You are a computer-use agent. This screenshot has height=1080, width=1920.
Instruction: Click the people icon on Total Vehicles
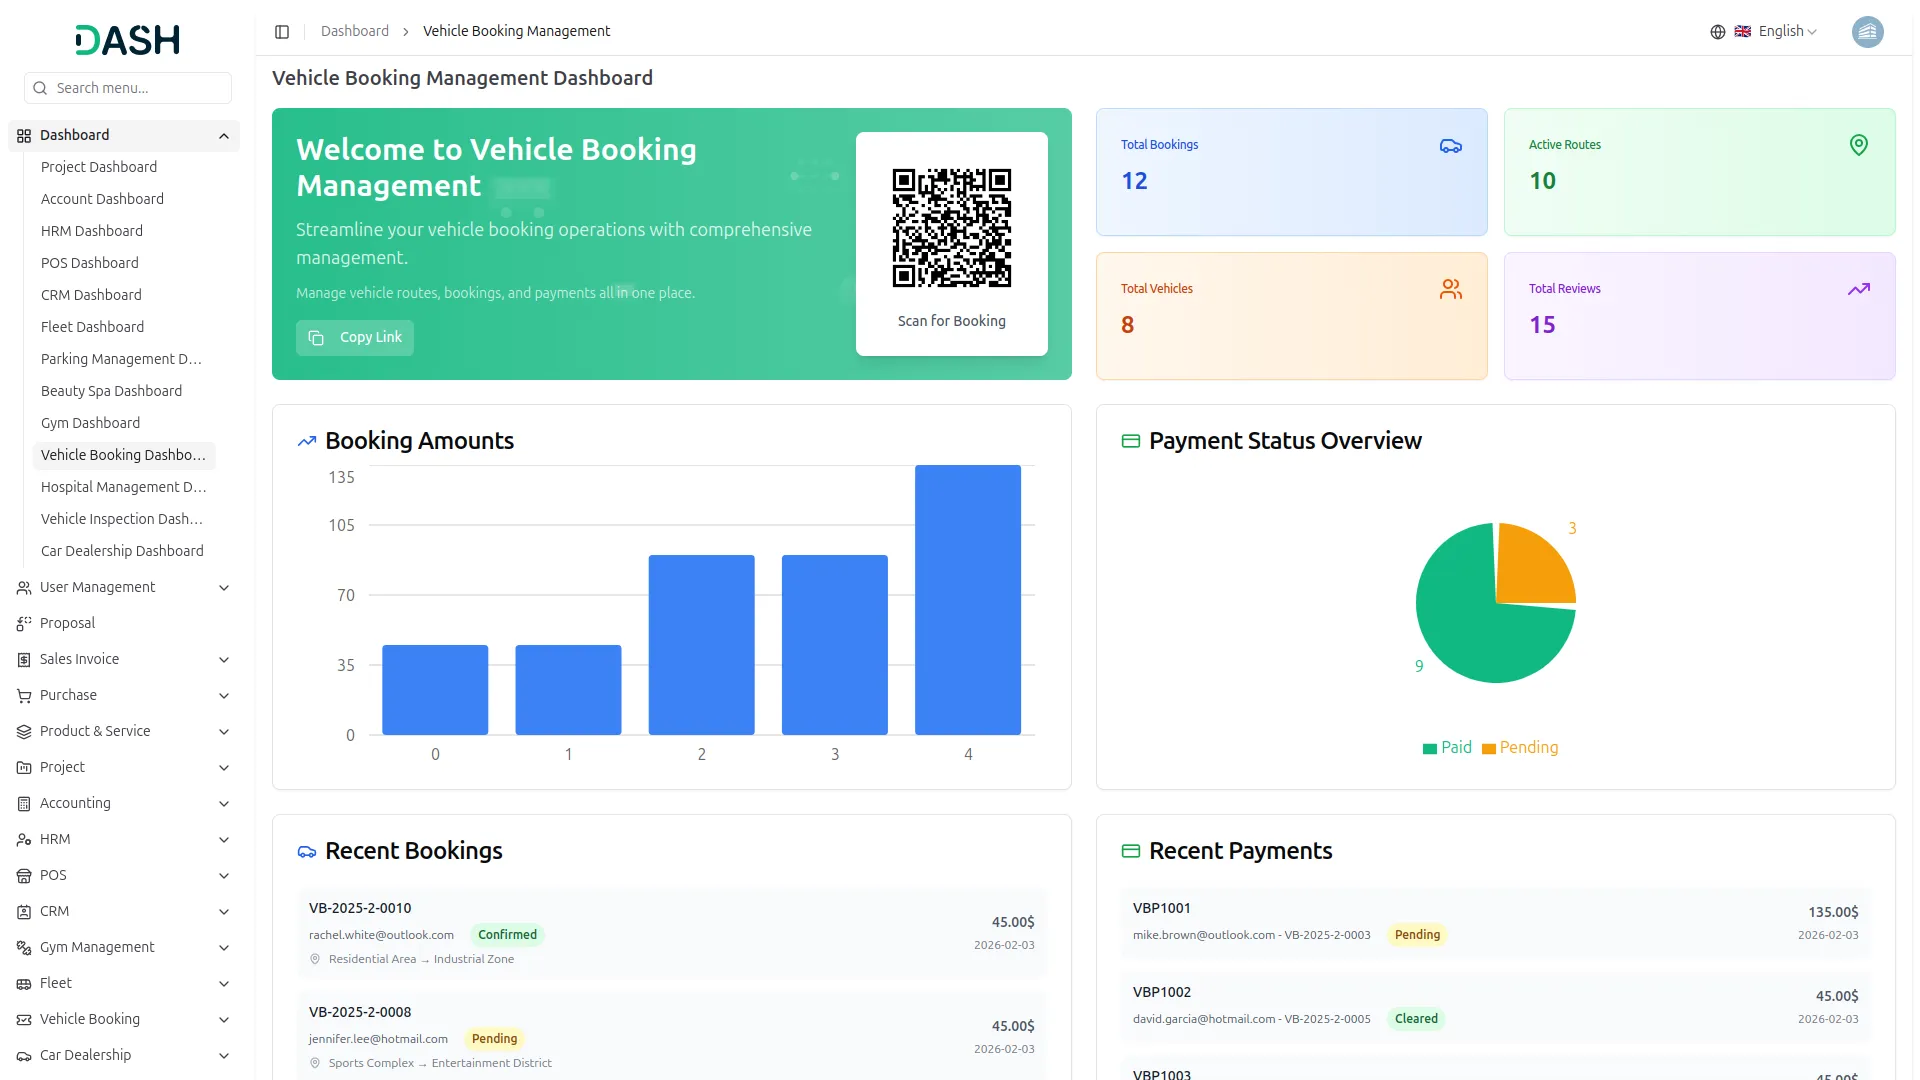tap(1450, 290)
